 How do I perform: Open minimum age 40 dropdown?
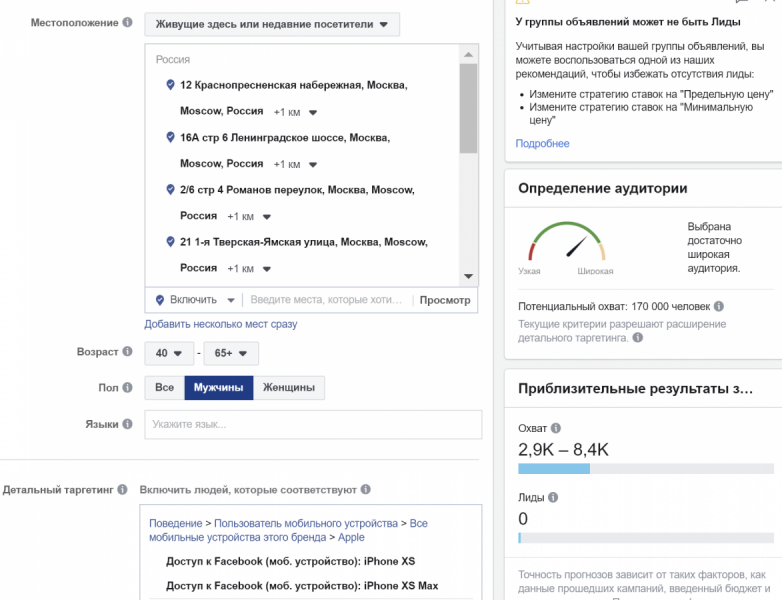coord(168,354)
